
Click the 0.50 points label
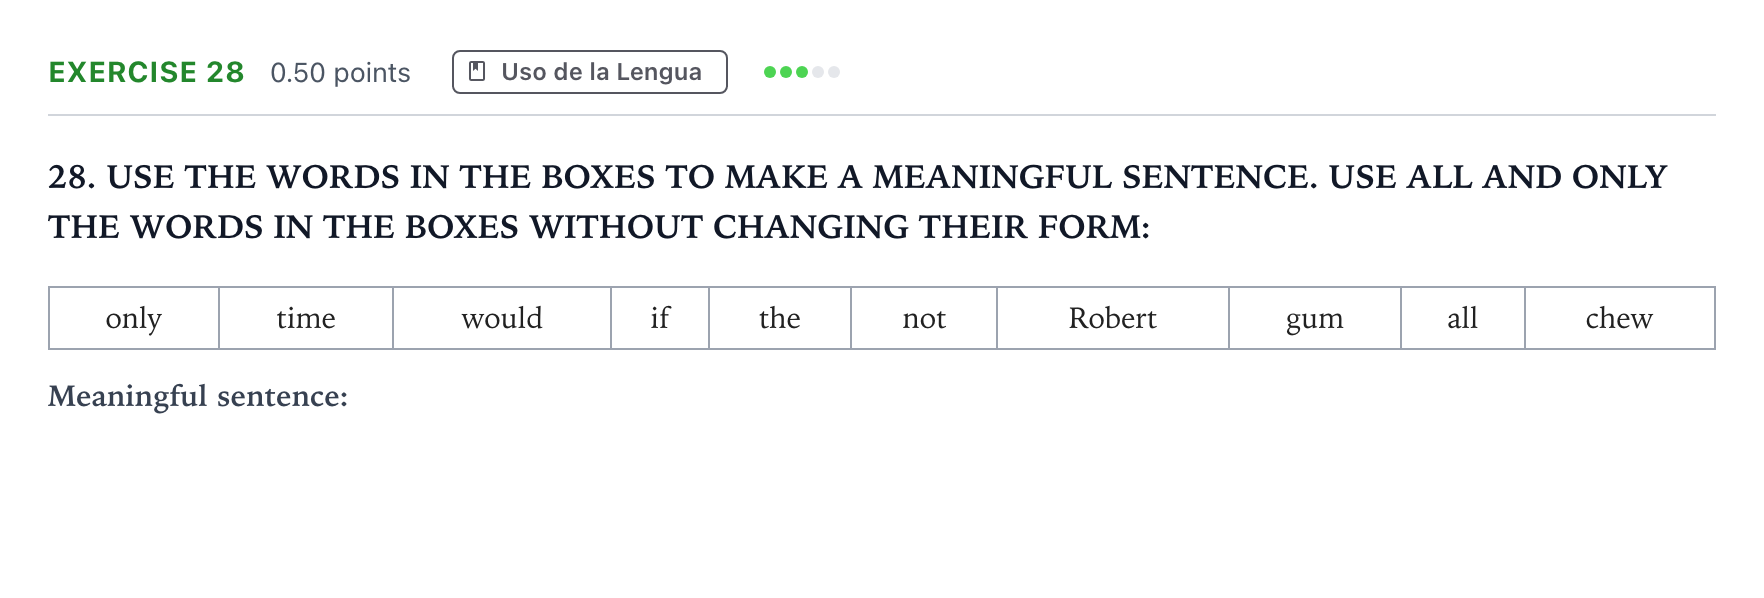pos(340,73)
